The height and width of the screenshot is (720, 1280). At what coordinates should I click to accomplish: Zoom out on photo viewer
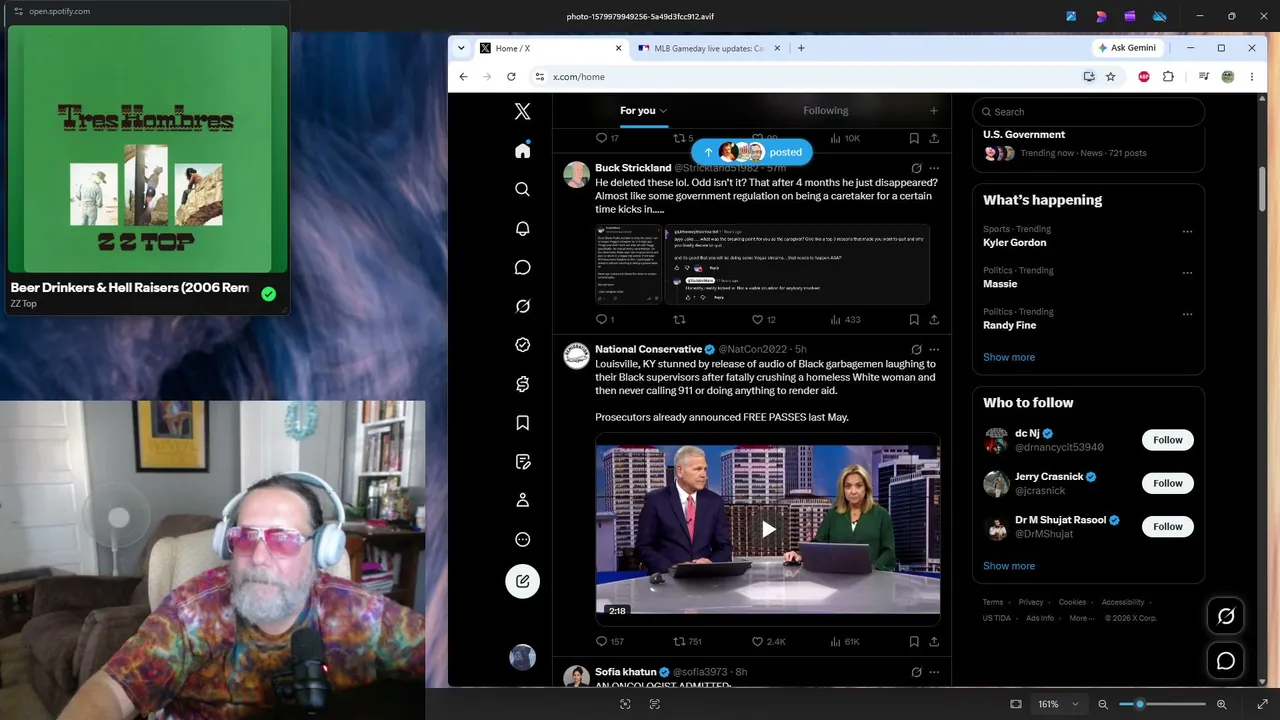pyautogui.click(x=1103, y=704)
